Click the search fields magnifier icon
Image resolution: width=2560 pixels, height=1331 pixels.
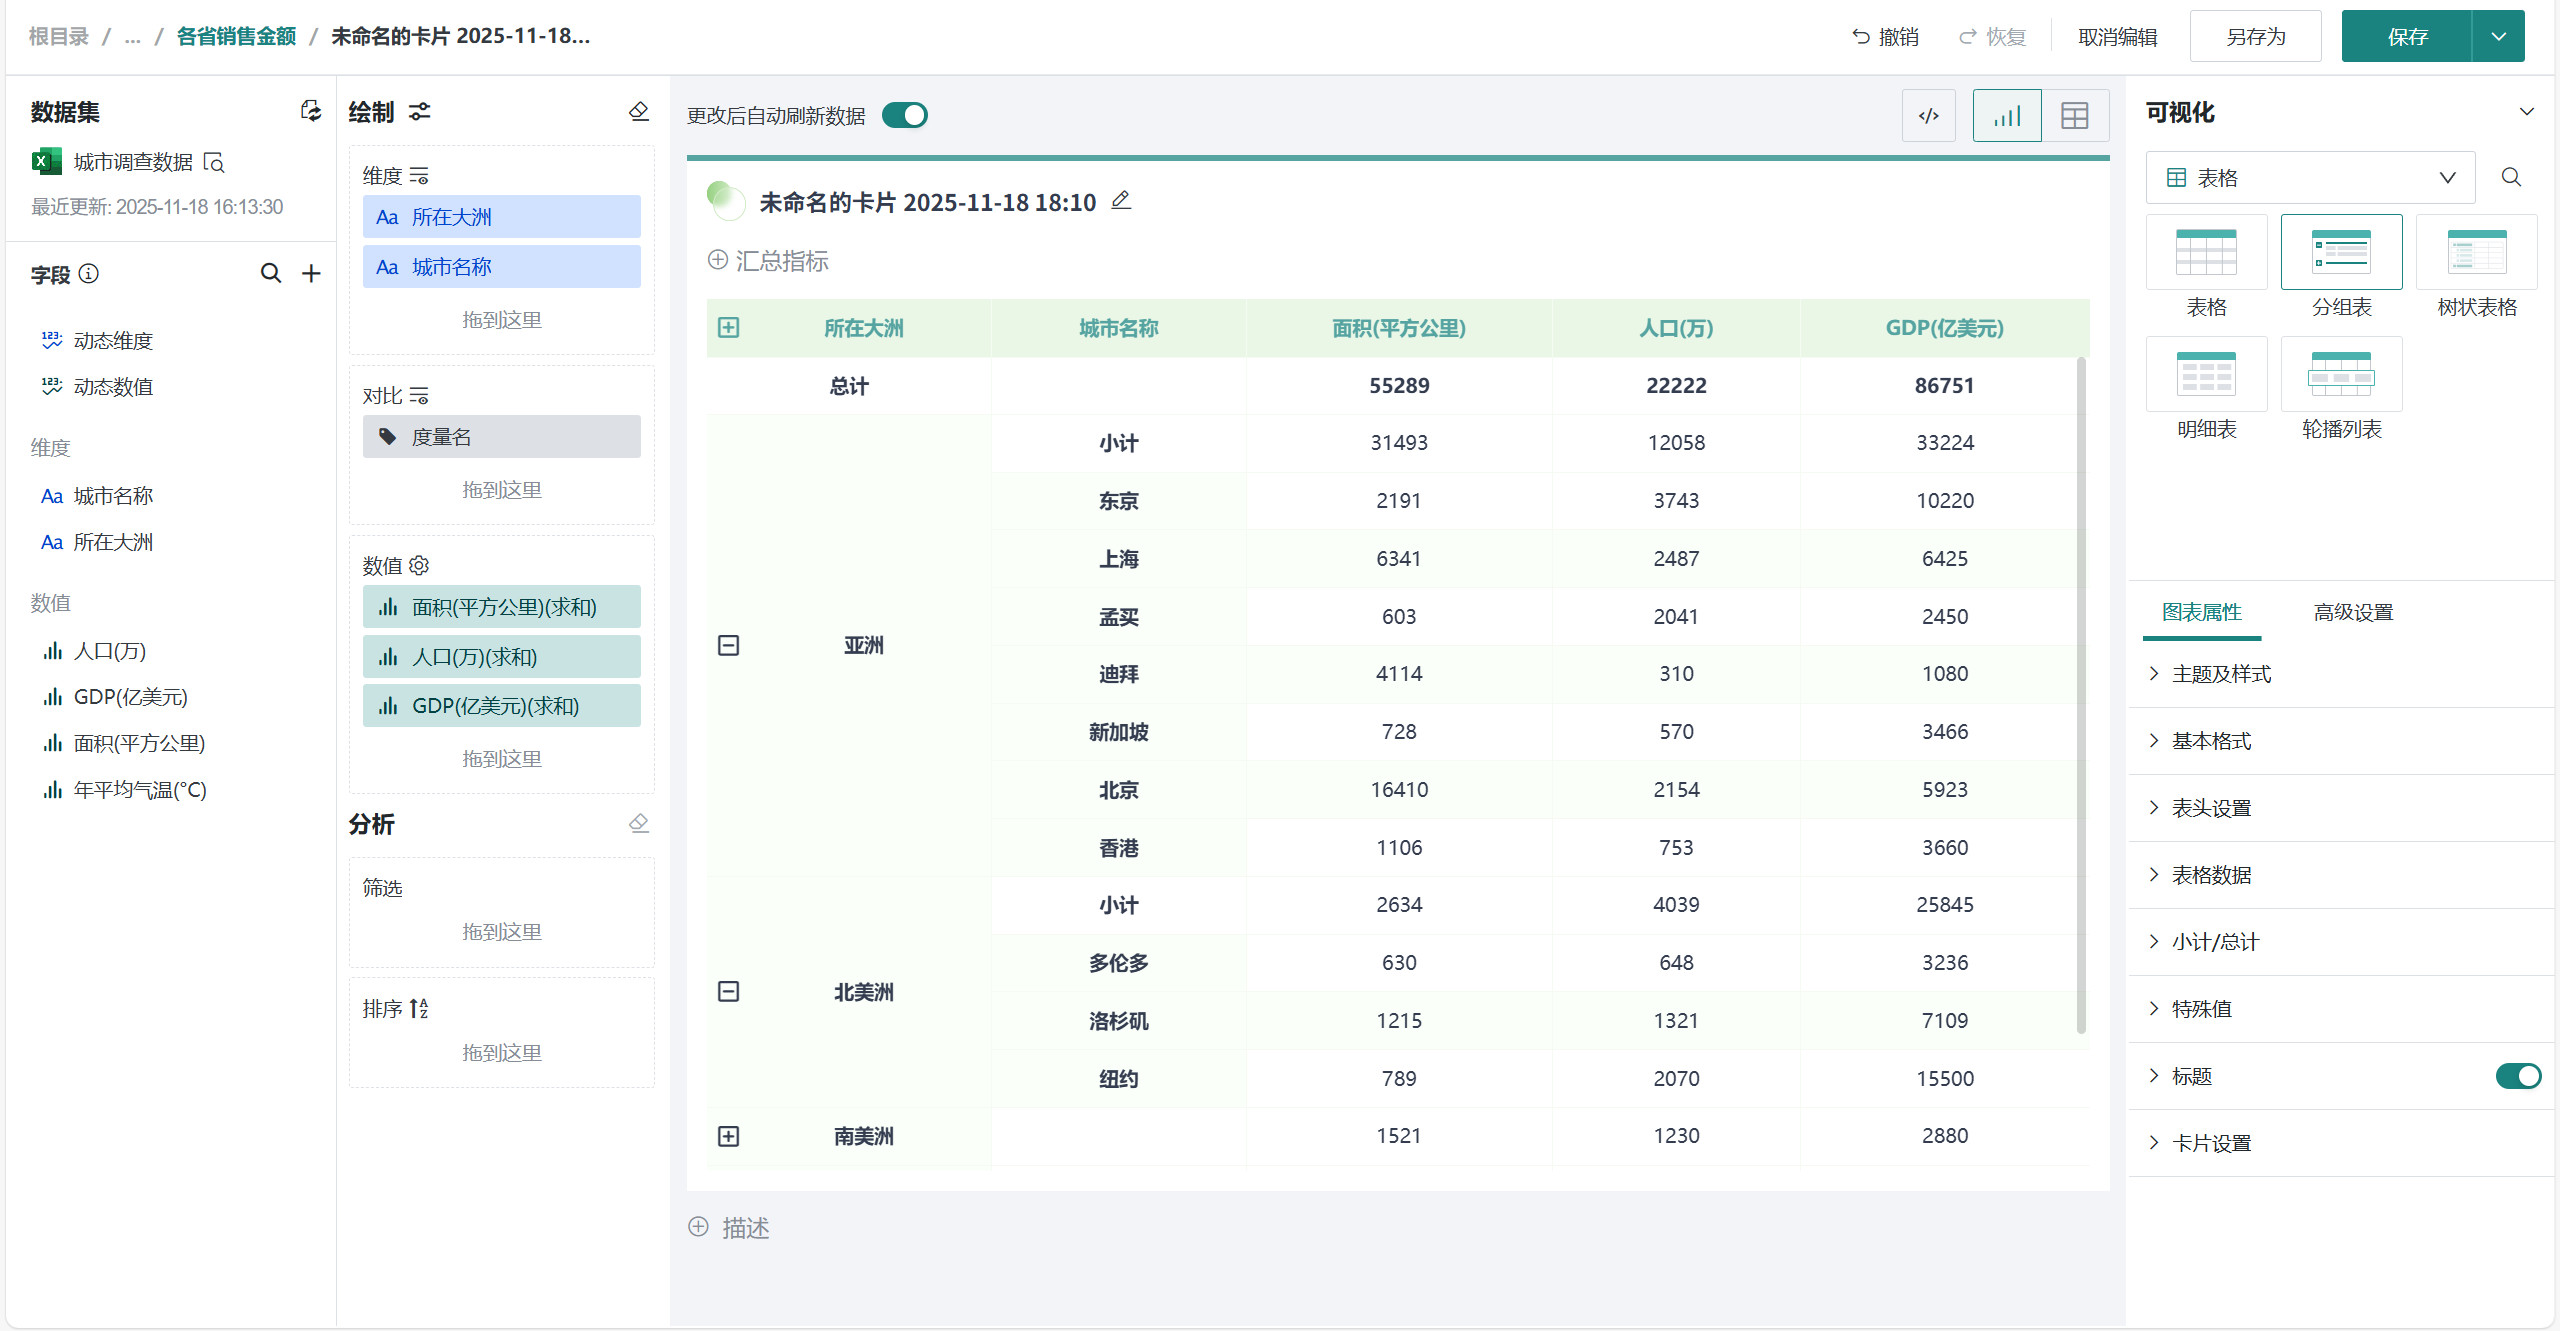[270, 273]
